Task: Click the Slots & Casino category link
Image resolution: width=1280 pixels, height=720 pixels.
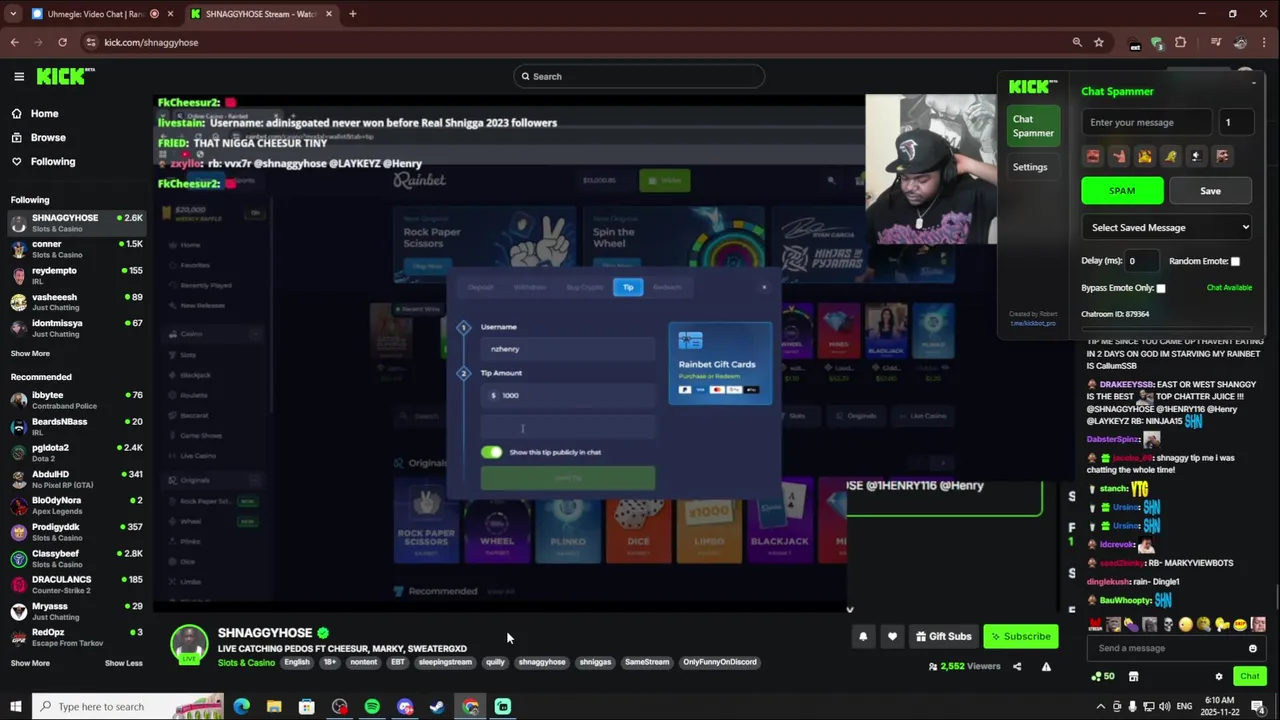Action: [x=246, y=662]
